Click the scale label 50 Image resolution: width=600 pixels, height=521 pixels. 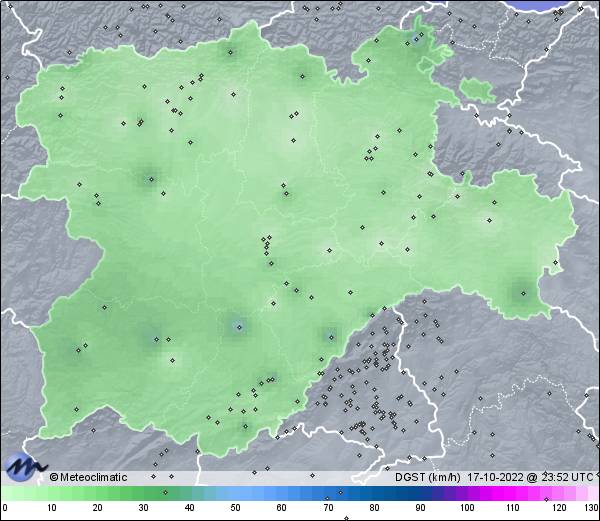(x=235, y=508)
